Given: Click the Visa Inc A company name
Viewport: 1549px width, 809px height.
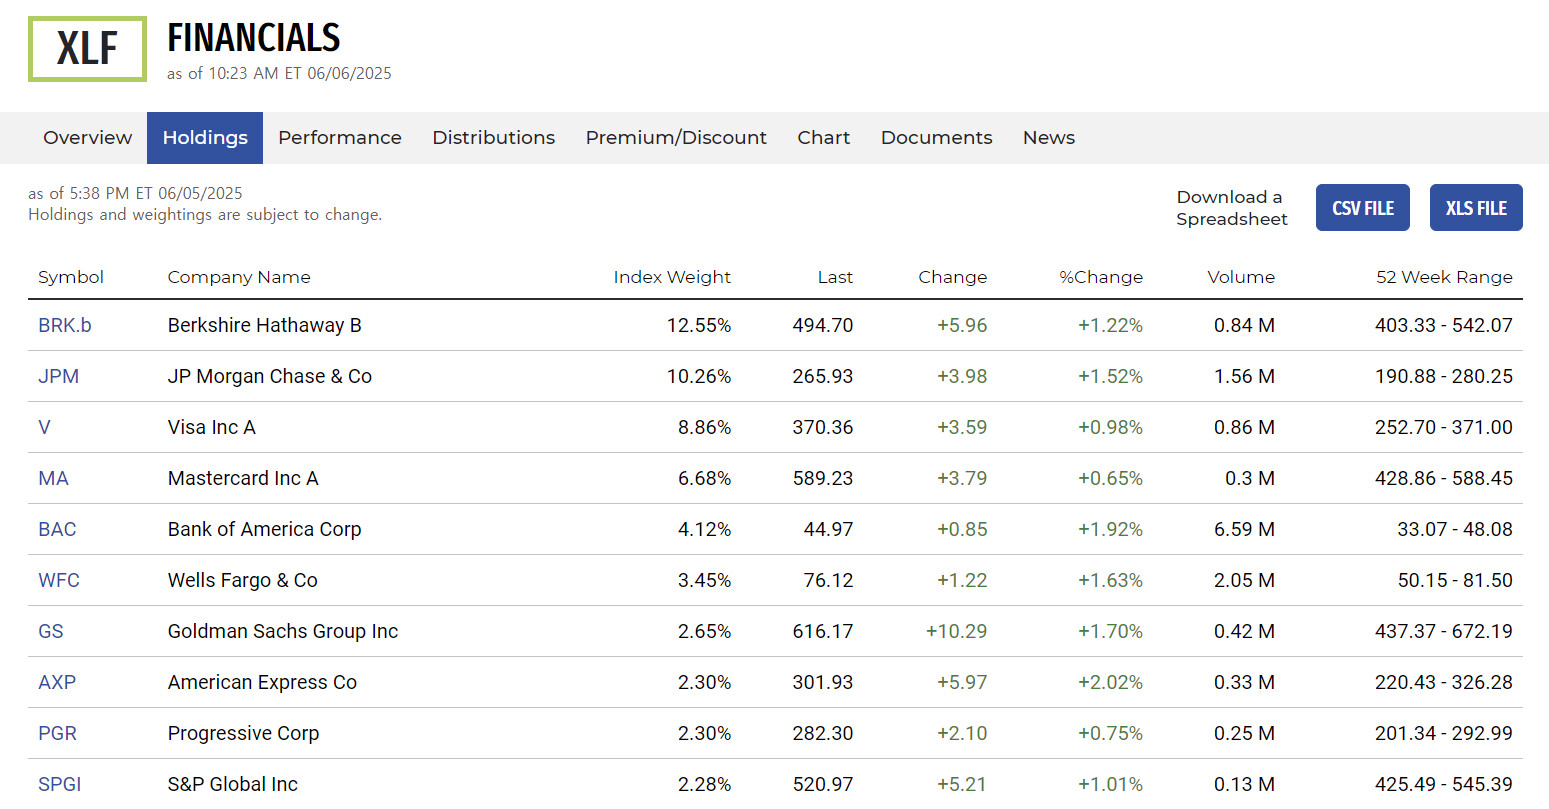Looking at the screenshot, I should tap(212, 428).
